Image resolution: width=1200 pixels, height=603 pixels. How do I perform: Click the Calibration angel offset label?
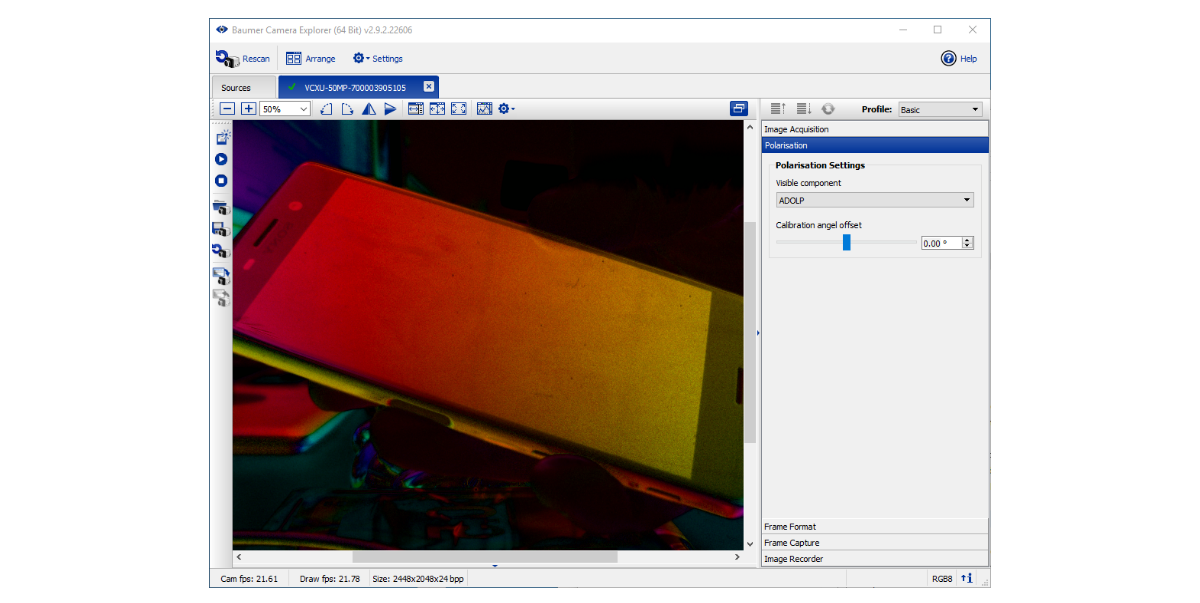819,225
